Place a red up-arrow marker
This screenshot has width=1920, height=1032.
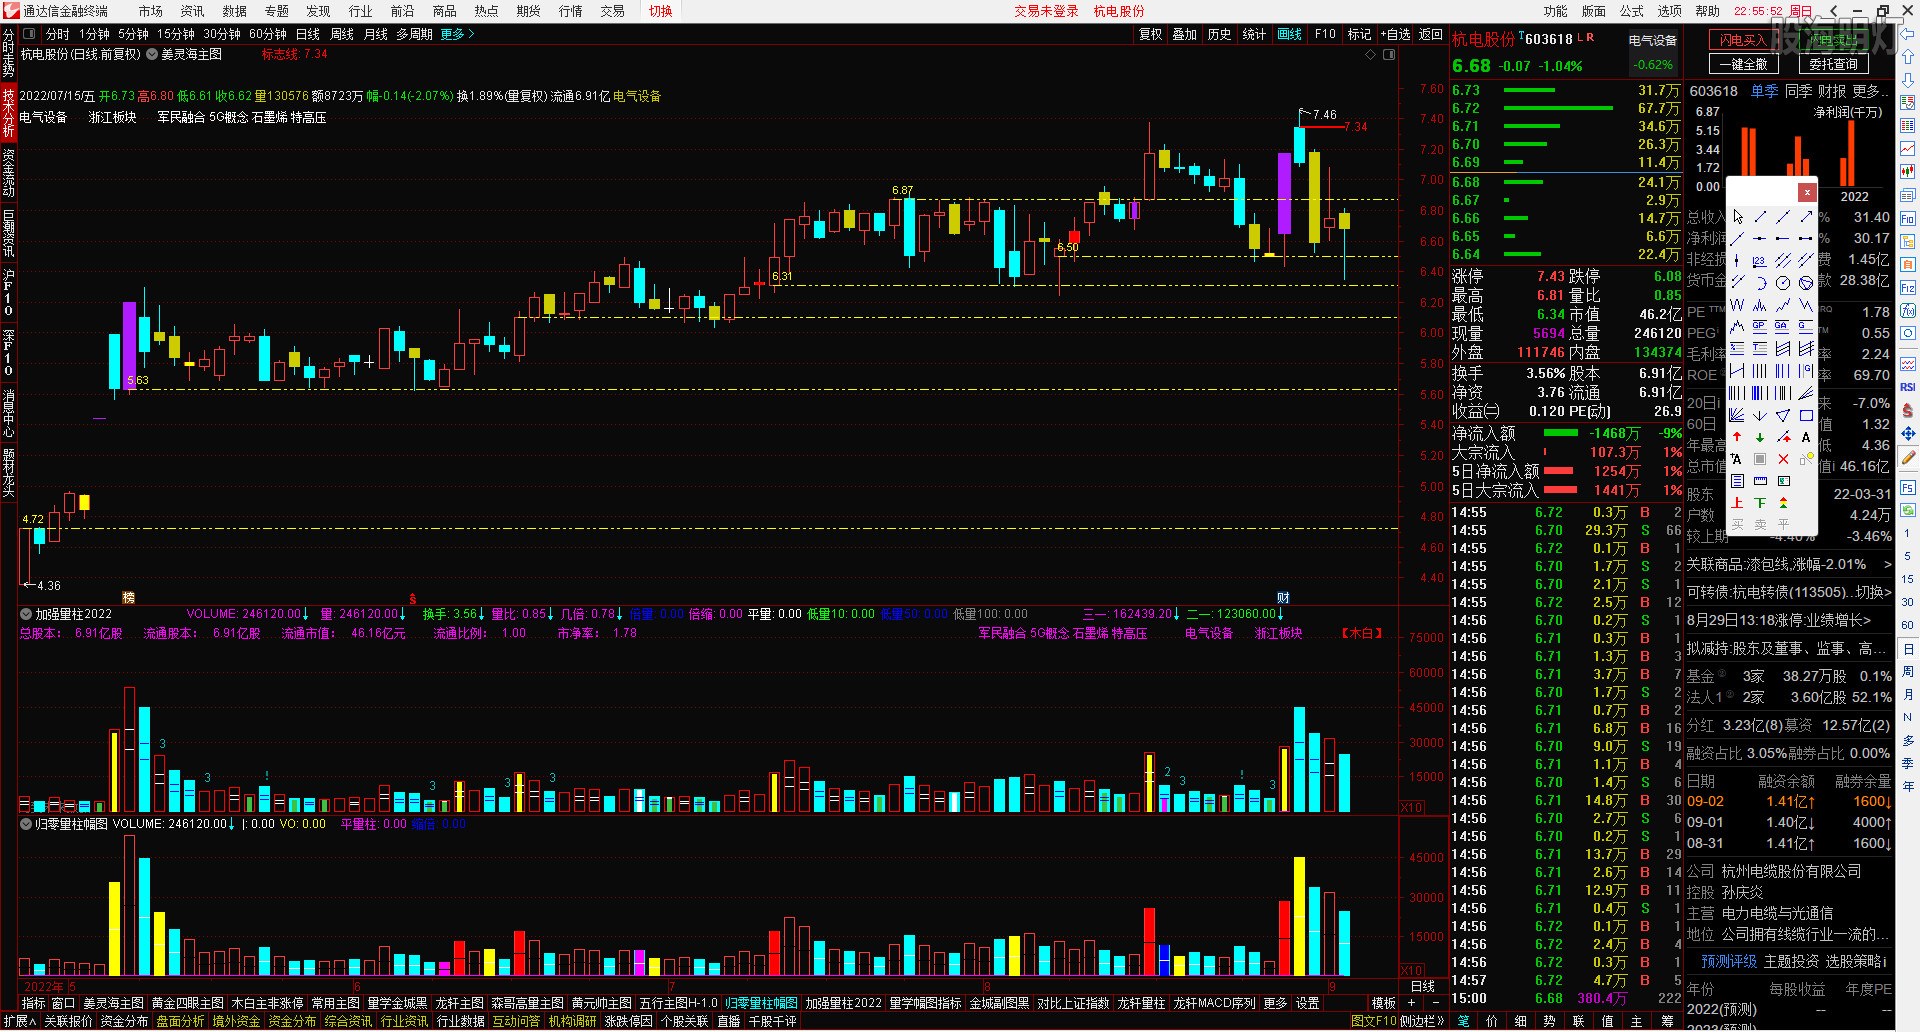click(x=1737, y=437)
